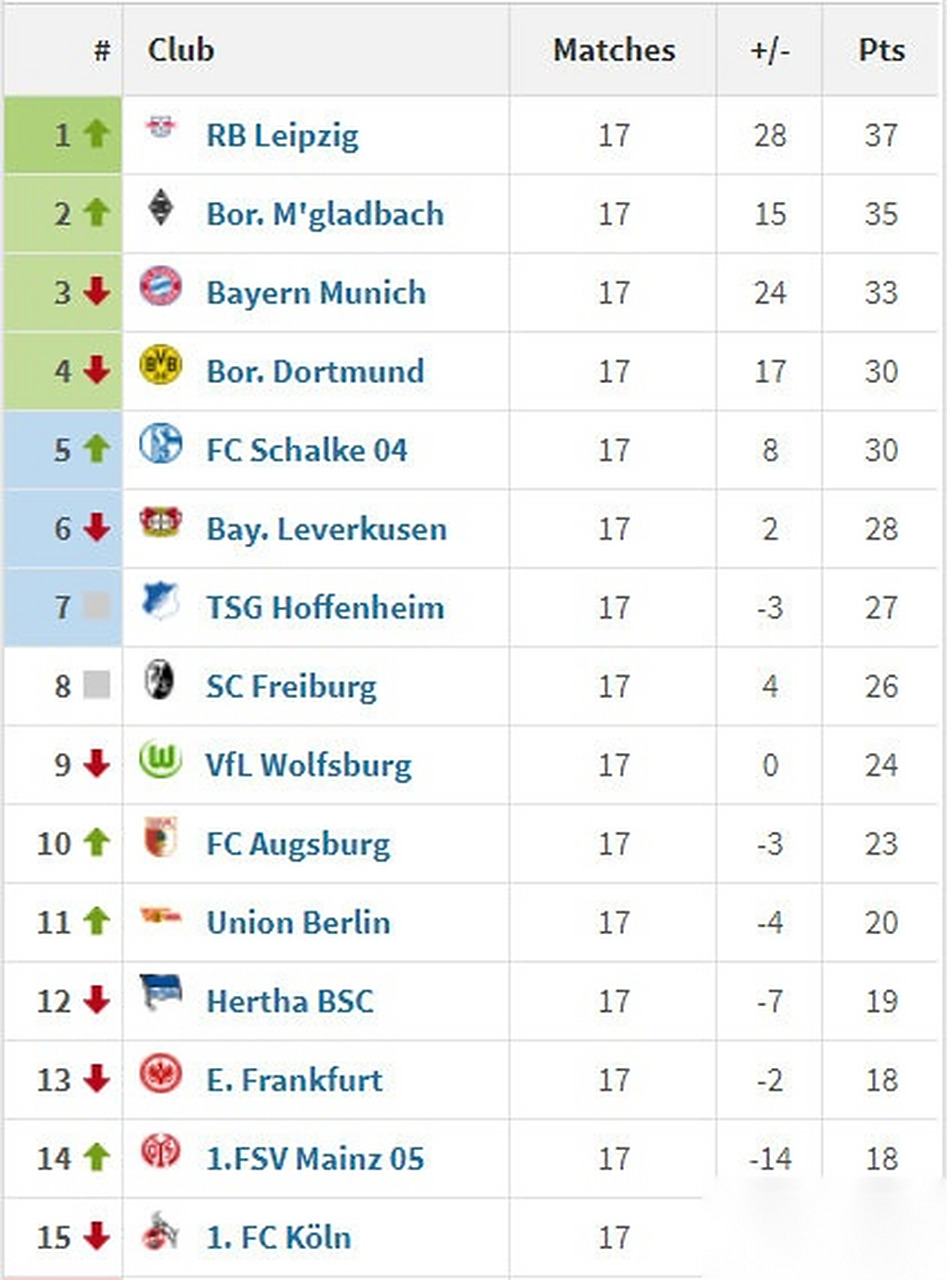The height and width of the screenshot is (1280, 947).
Task: Click the Hertha BSC flag logo
Action: (160, 995)
